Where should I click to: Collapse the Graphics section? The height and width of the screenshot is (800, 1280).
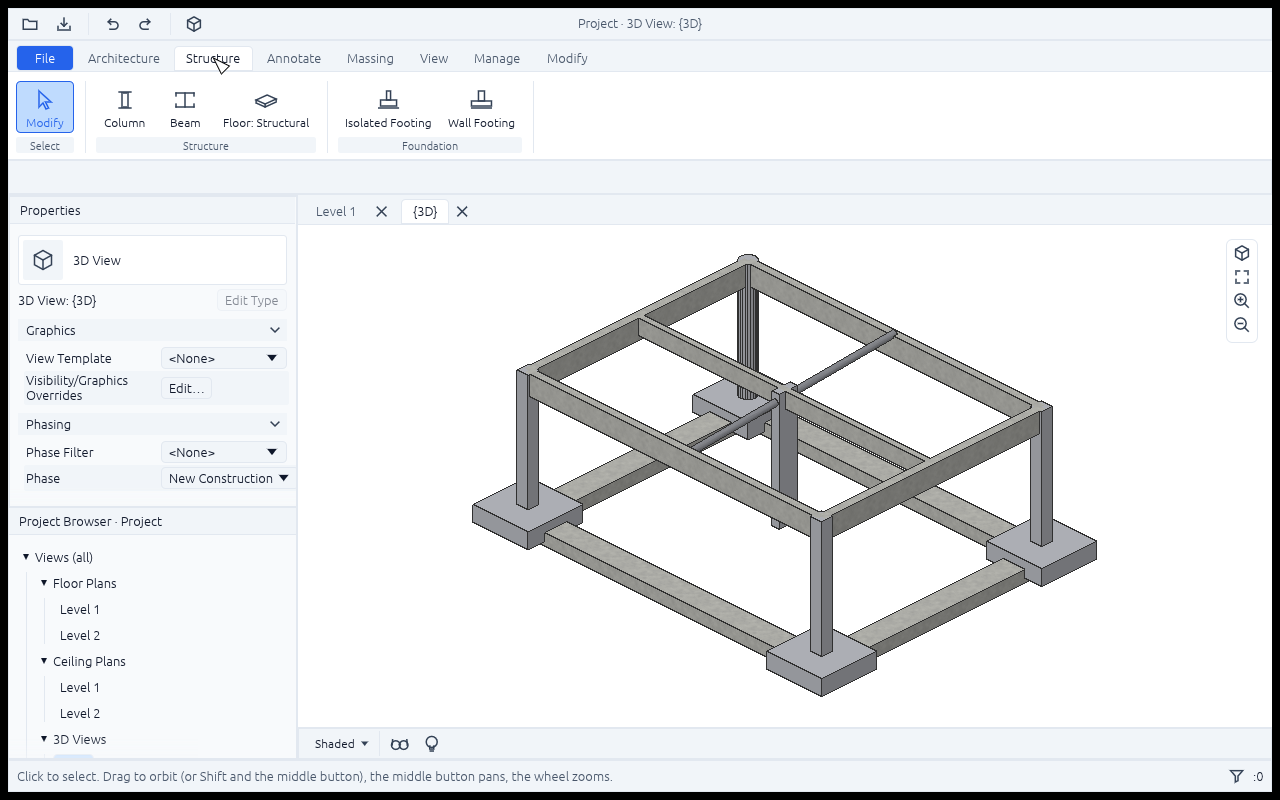152,330
